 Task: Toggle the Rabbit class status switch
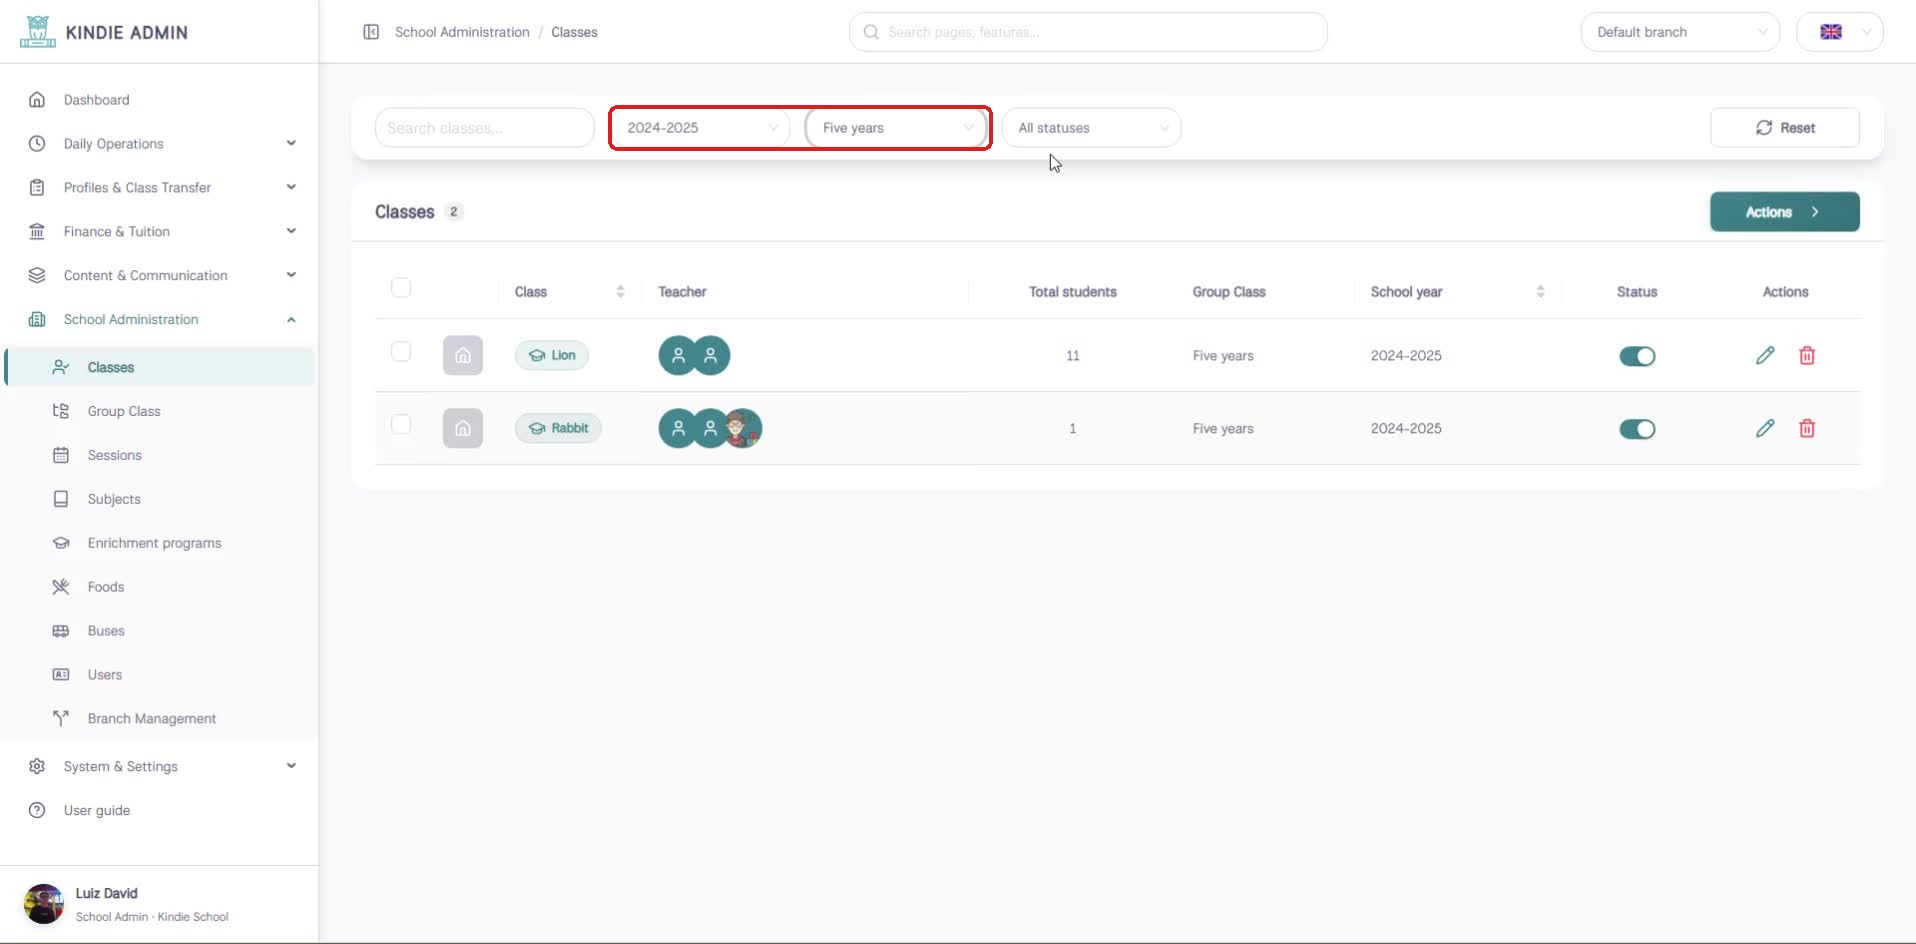pos(1637,429)
